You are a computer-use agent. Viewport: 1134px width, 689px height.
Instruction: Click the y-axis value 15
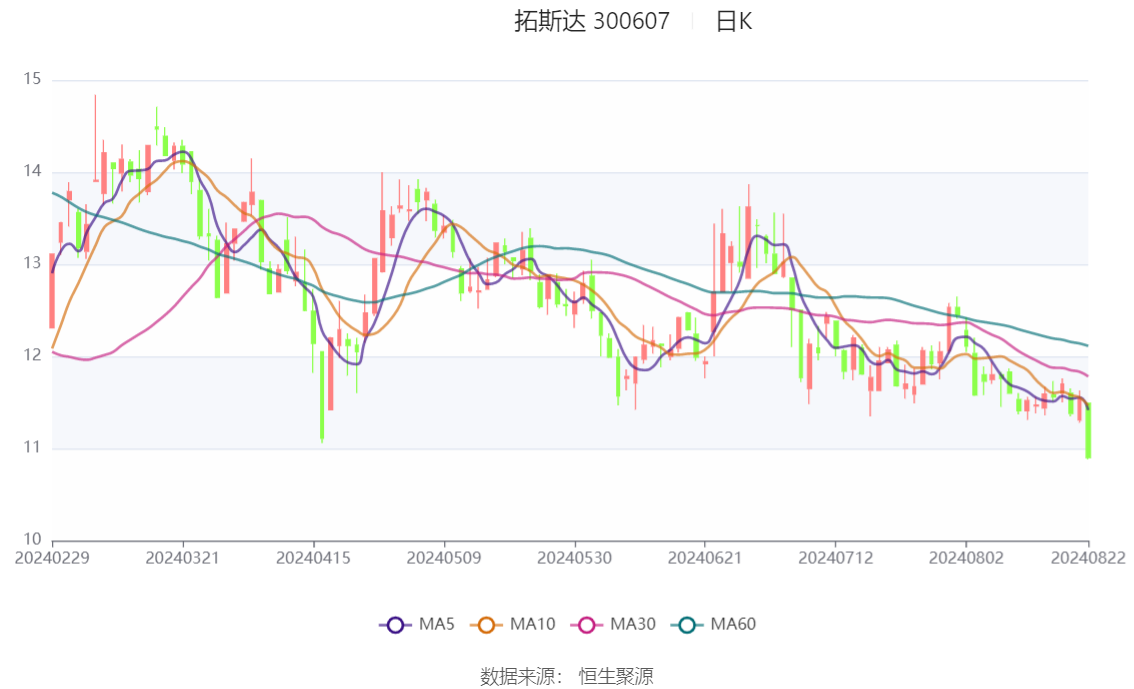coord(32,79)
